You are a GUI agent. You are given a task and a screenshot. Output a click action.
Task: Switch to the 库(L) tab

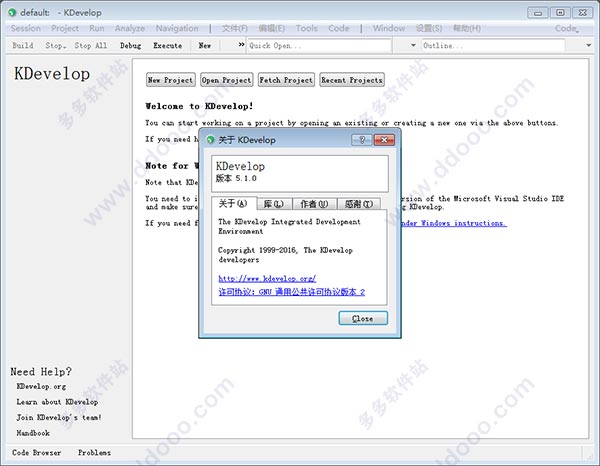274,204
